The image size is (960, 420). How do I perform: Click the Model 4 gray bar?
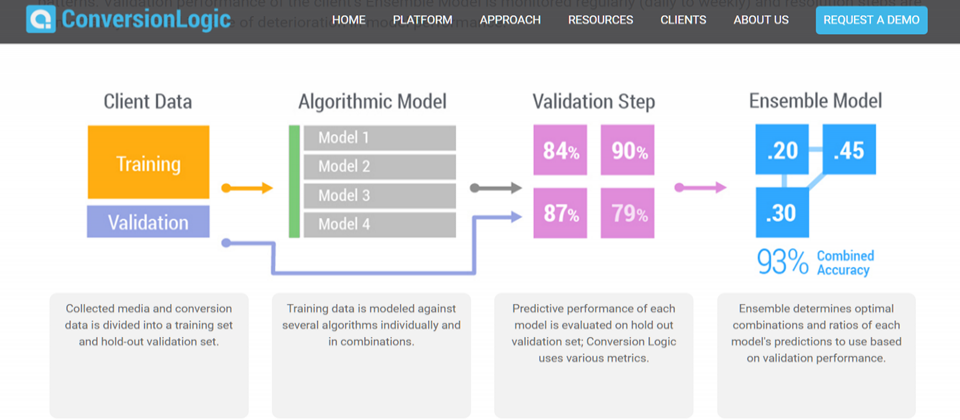[380, 225]
